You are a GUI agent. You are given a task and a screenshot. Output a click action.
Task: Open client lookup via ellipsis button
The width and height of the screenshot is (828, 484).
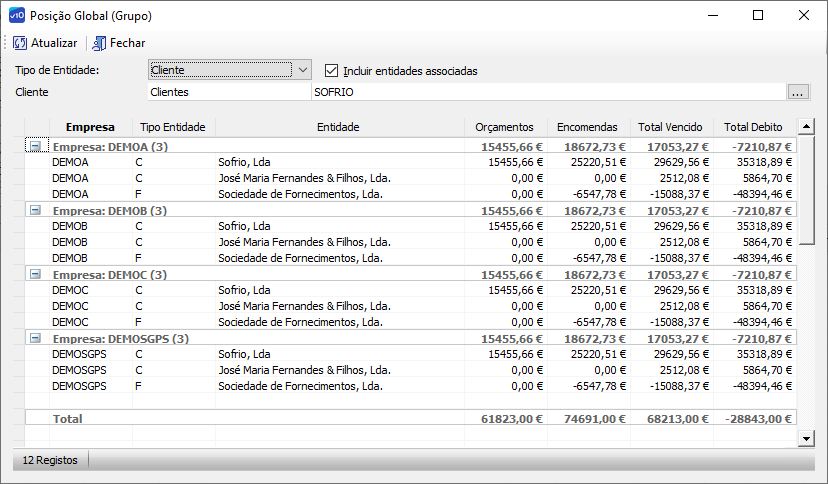pyautogui.click(x=798, y=92)
